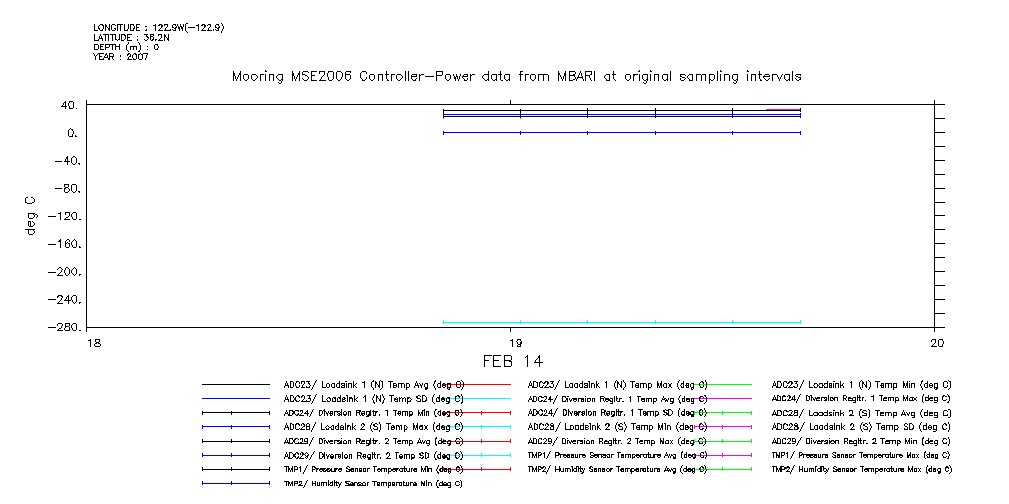Screen dimensions: 1009x504
Task: Pick black legend line for ADC23 Temp Avg
Action: tap(236, 384)
